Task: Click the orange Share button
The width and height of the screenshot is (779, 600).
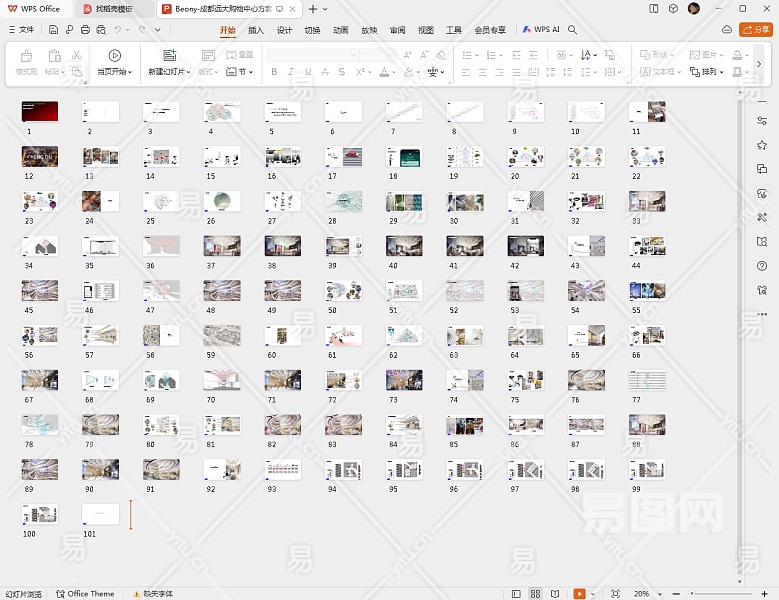Action: click(x=755, y=30)
